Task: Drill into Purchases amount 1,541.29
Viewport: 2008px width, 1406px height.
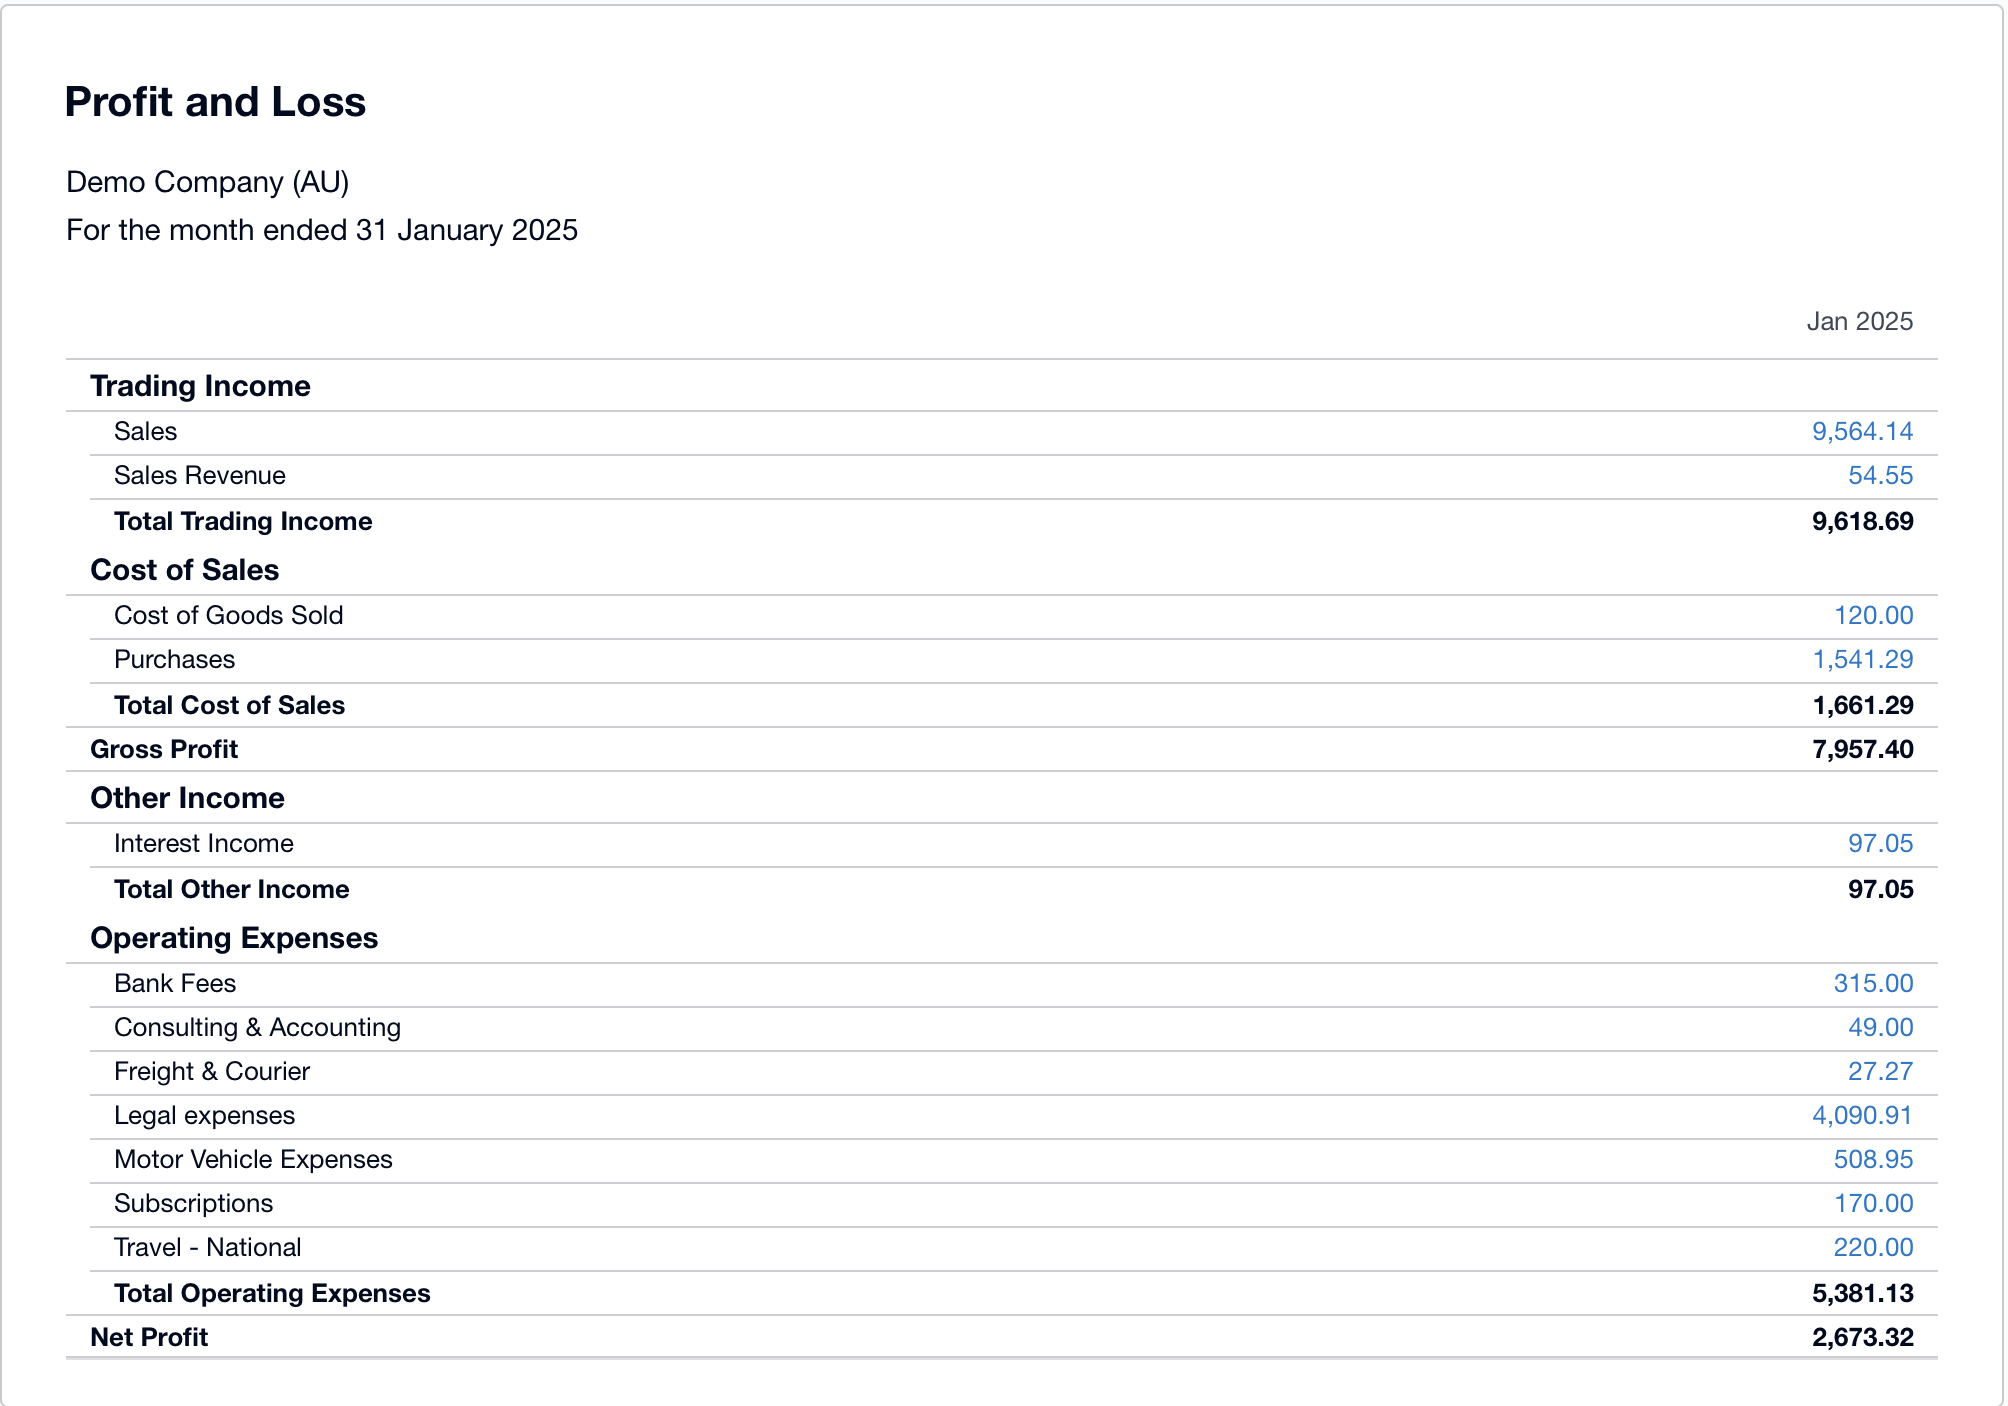Action: coord(1862,659)
